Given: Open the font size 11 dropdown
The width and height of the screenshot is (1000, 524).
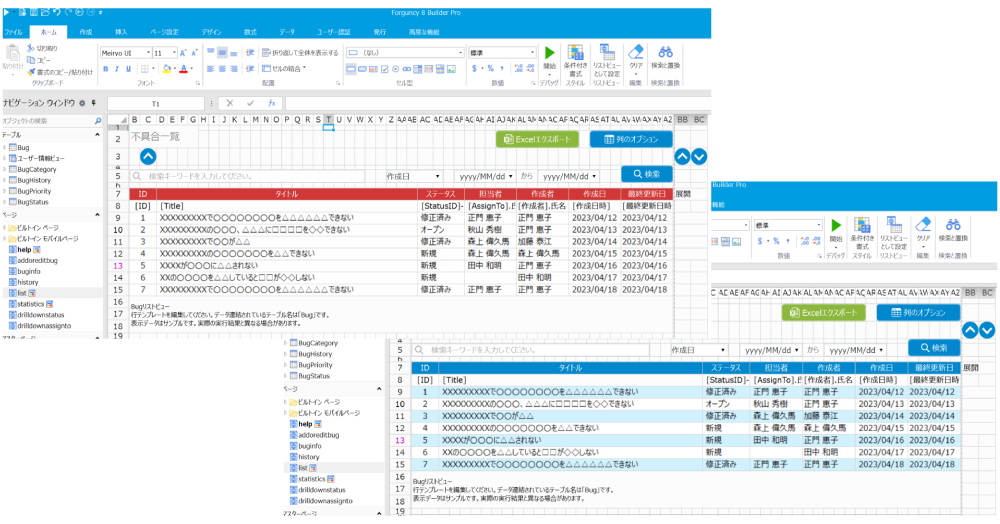Looking at the screenshot, I should click(174, 53).
